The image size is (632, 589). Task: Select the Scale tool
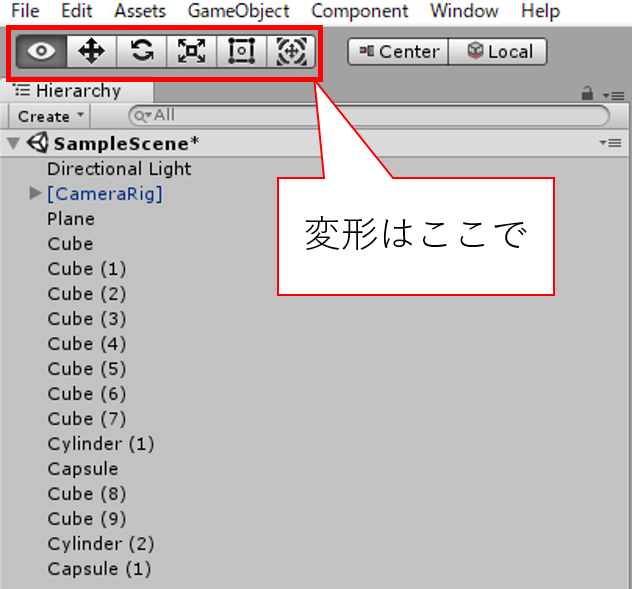(192, 51)
